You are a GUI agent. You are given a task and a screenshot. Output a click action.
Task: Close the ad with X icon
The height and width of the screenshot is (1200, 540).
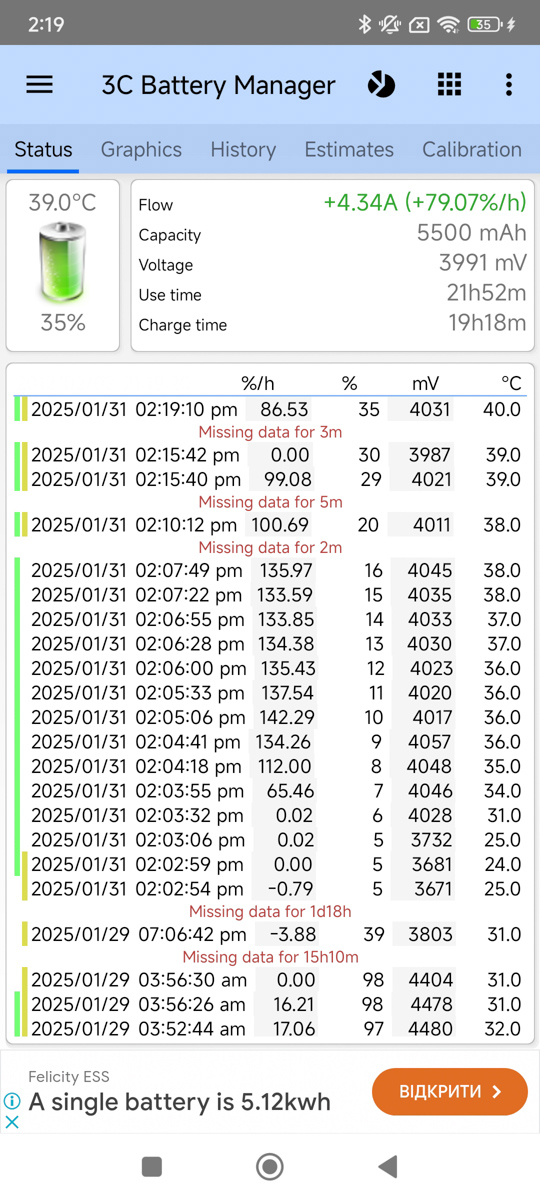click(12, 1122)
